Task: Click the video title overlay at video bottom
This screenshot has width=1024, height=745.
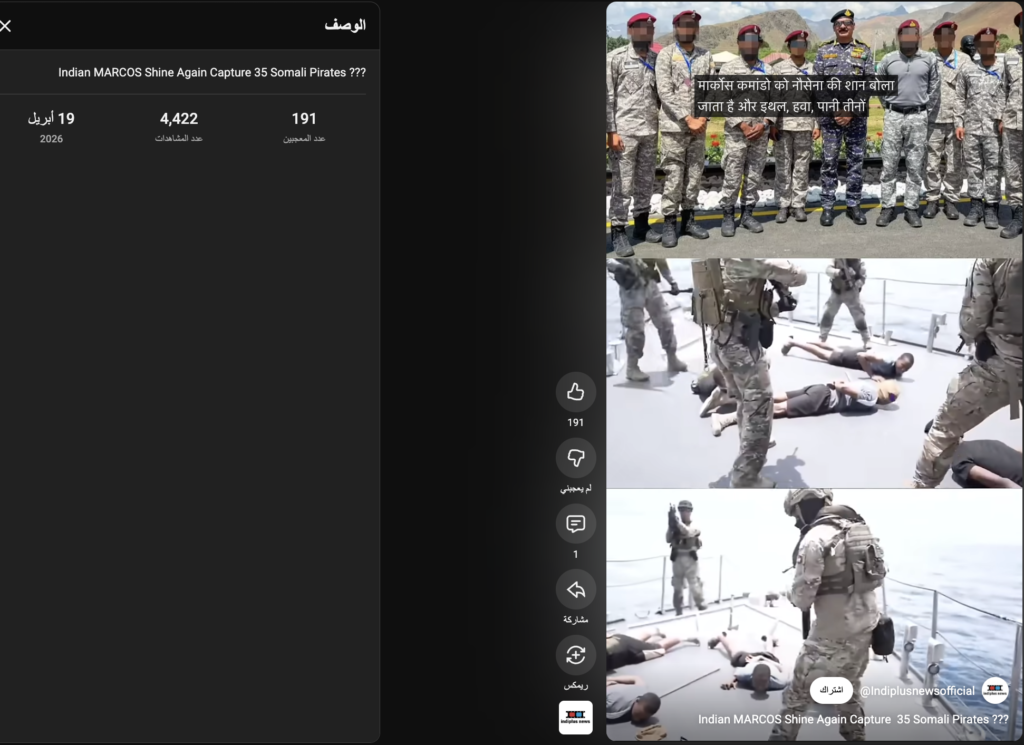Action: 852,719
